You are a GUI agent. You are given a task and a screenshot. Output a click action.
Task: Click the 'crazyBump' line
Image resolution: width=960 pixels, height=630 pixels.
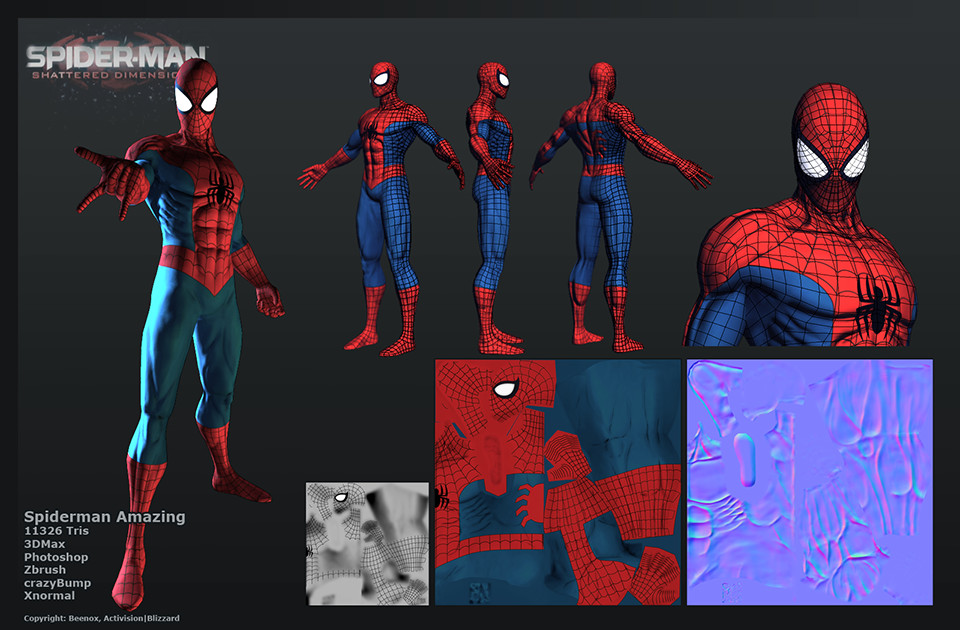pyautogui.click(x=58, y=583)
